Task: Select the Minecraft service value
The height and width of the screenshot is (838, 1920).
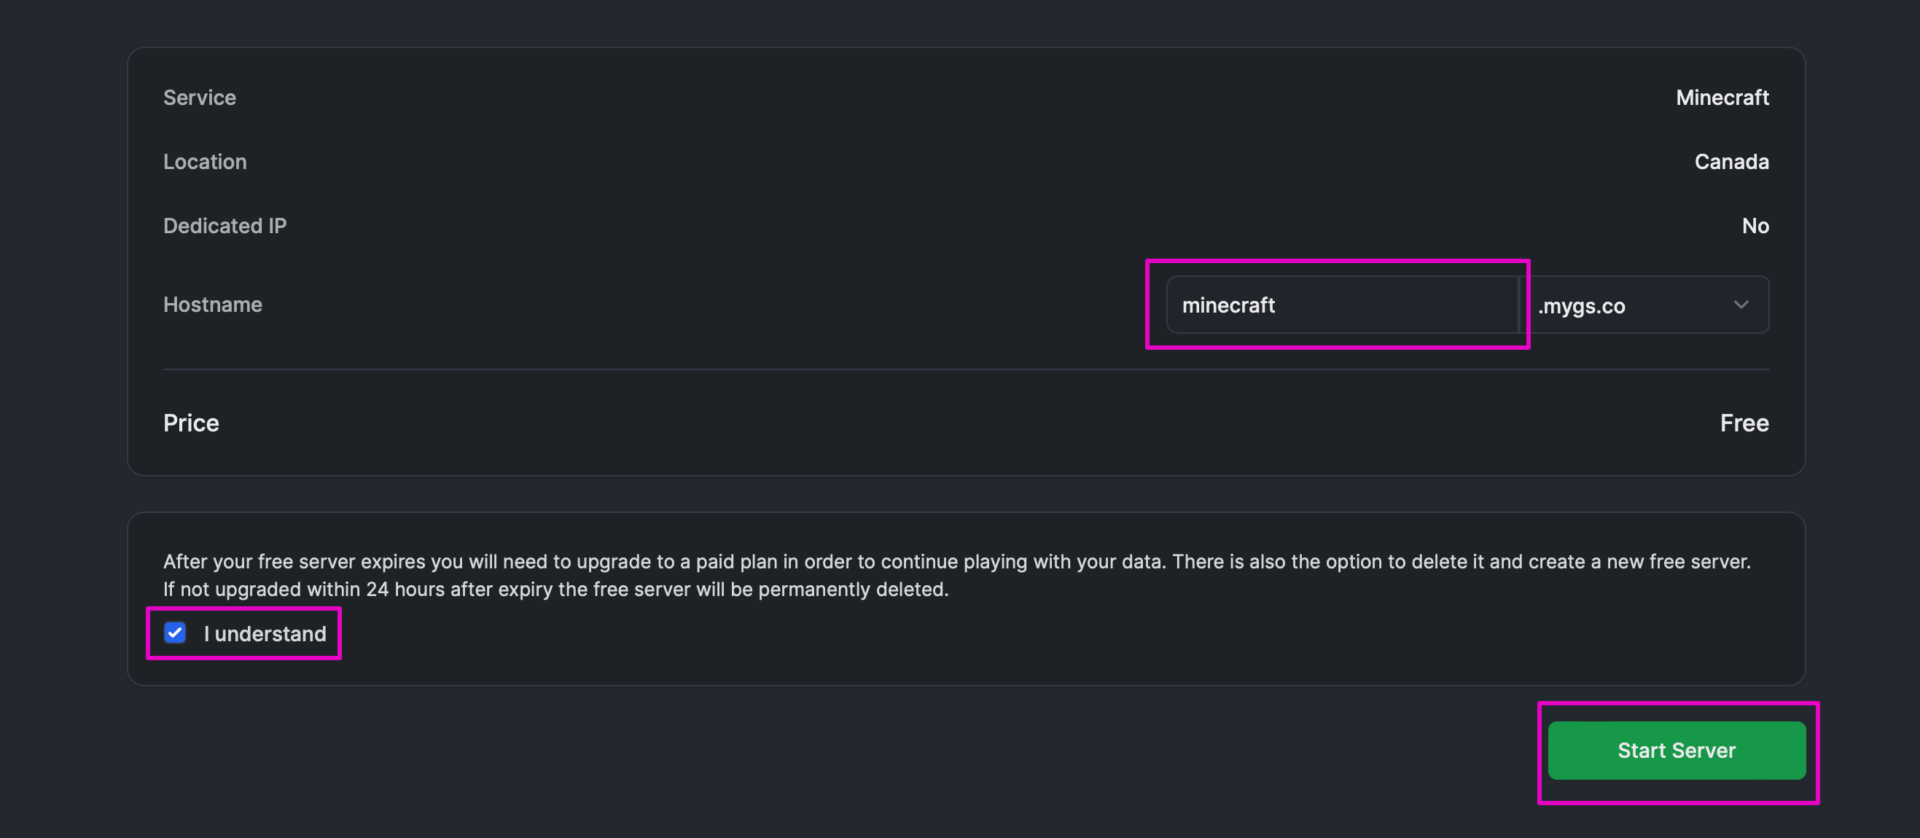Action: pos(1722,98)
